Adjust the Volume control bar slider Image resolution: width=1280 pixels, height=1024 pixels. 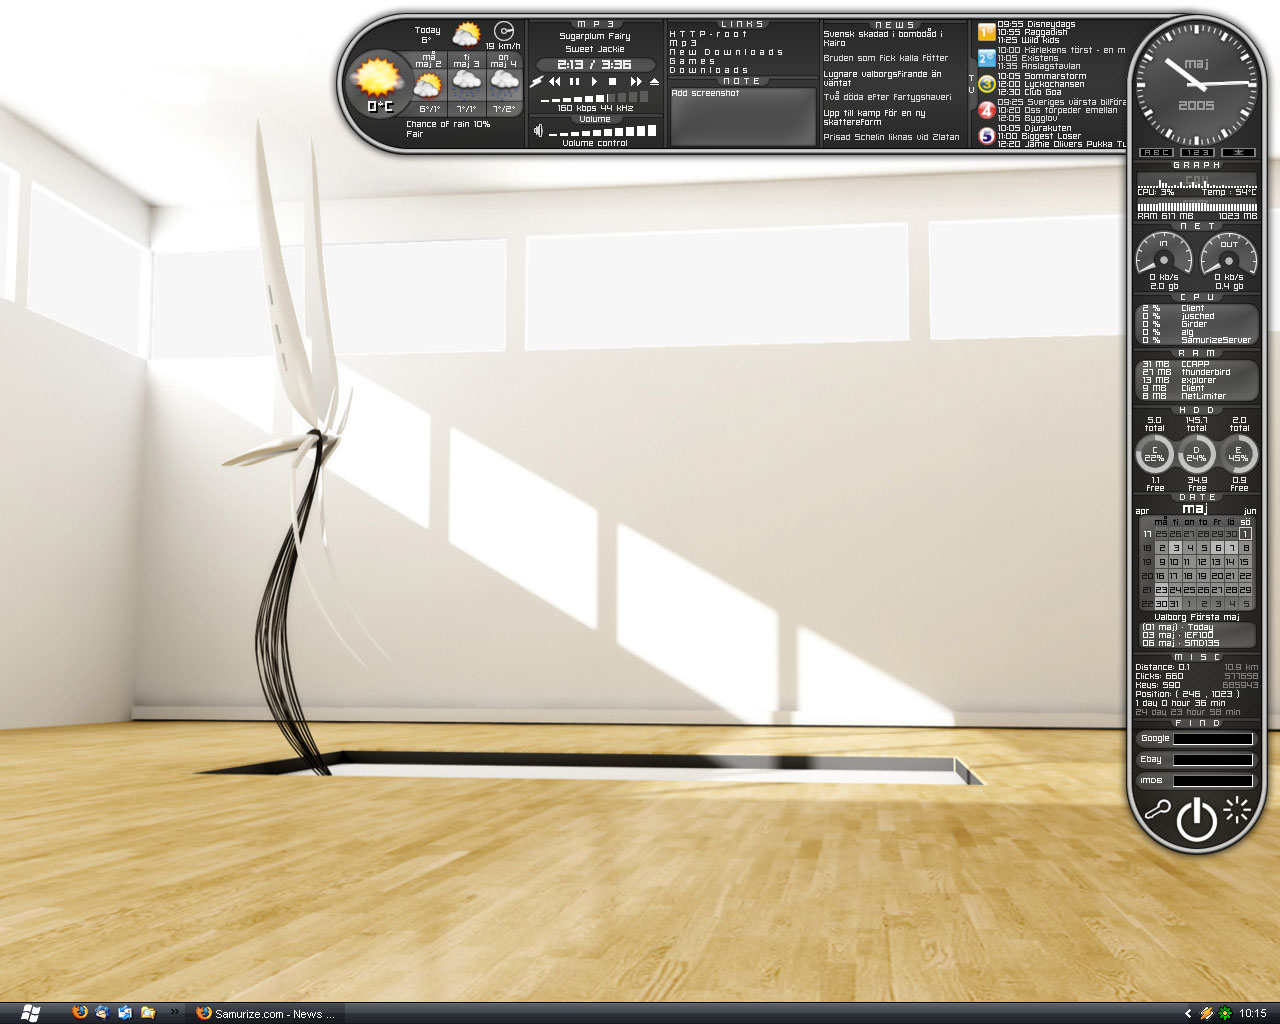(x=602, y=131)
